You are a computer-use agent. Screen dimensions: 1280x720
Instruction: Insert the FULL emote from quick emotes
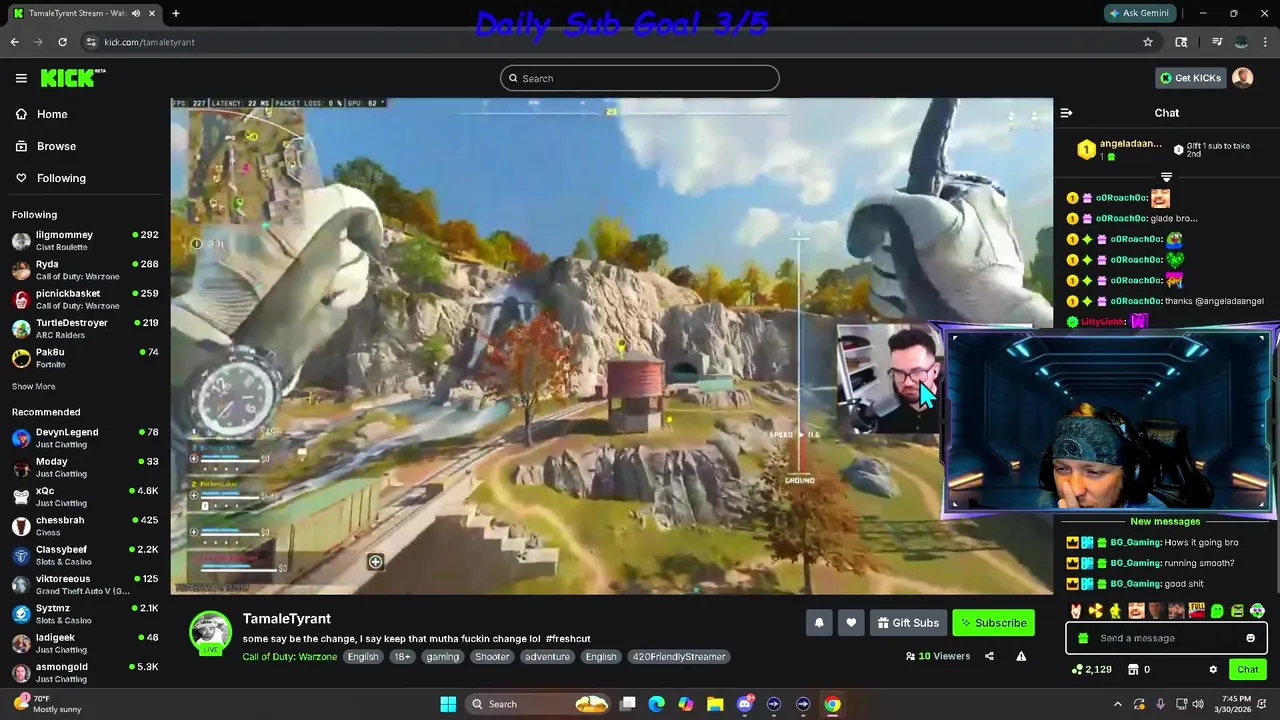1196,610
